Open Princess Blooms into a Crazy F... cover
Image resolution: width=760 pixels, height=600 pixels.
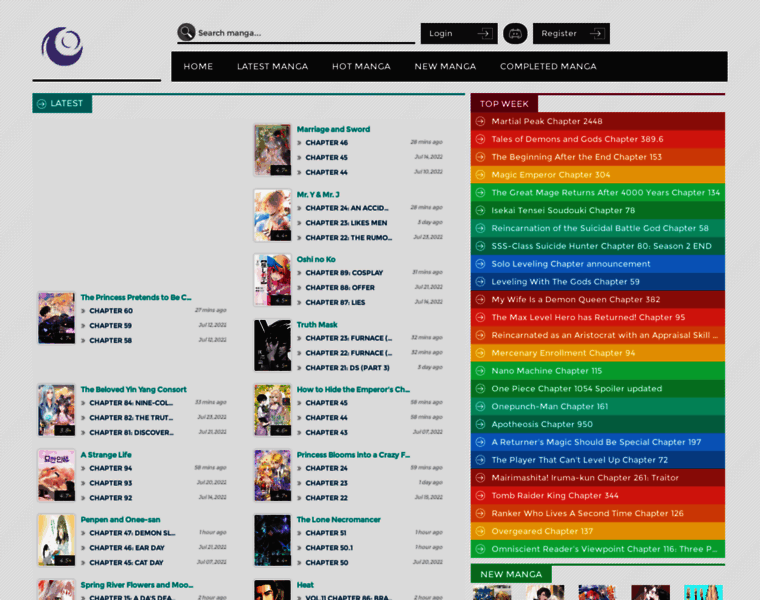272,475
